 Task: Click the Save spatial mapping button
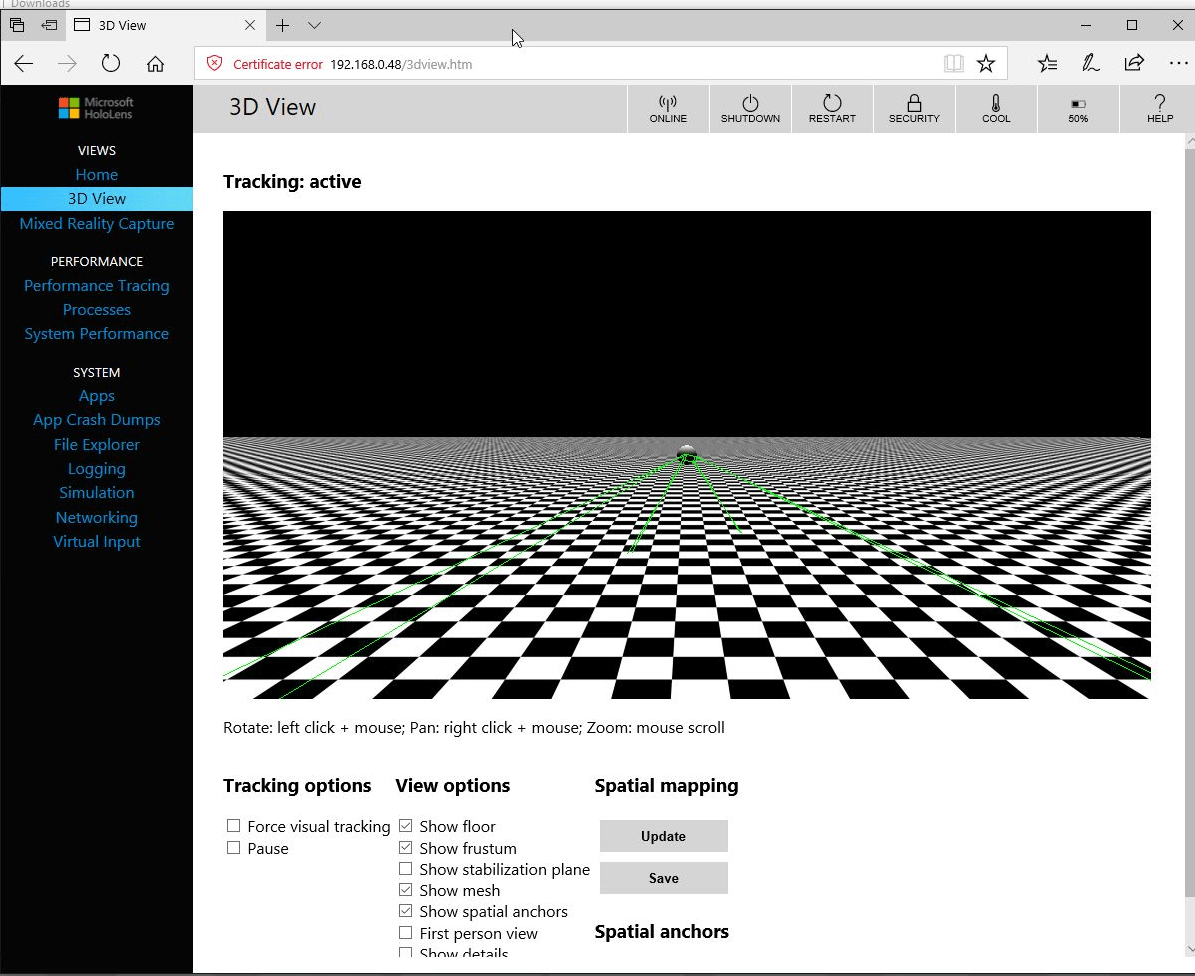663,878
